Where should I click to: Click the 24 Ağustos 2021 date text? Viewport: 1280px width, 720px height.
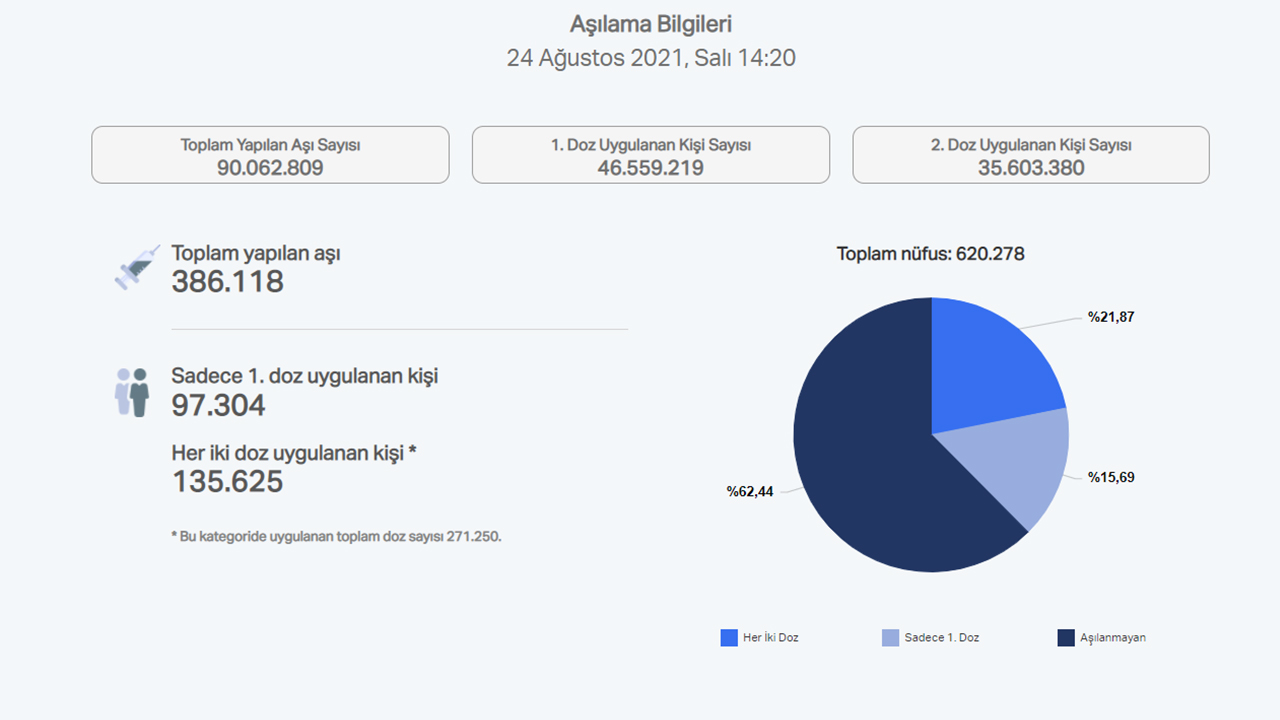(651, 58)
